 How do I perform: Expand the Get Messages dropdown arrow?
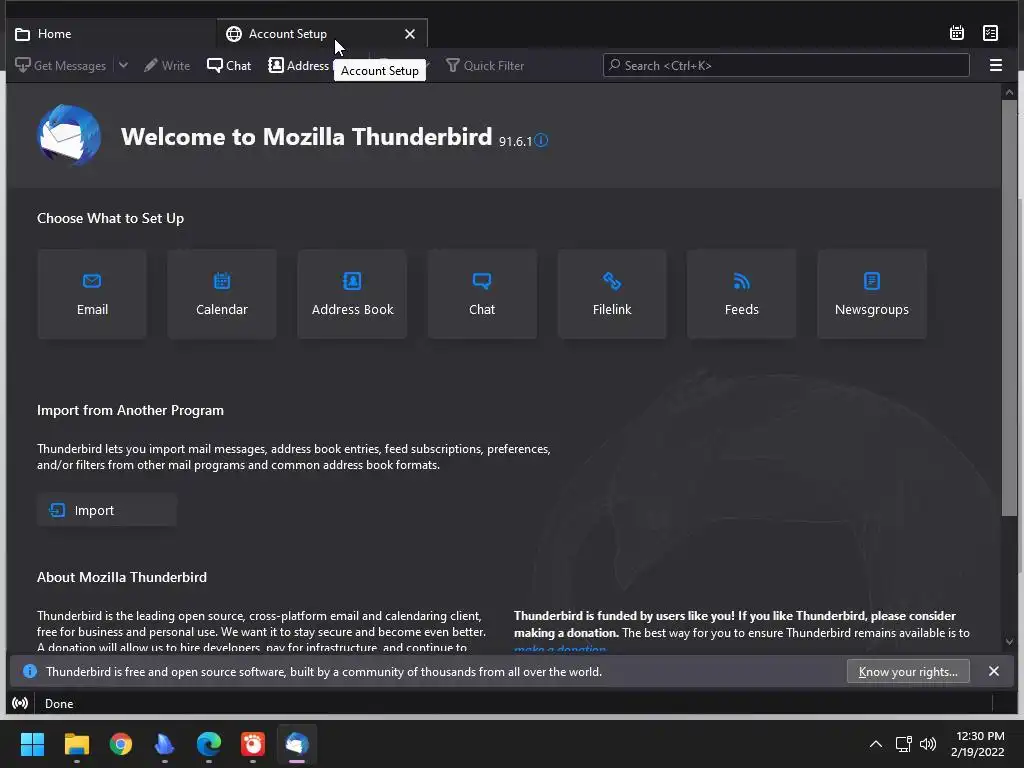(x=123, y=65)
